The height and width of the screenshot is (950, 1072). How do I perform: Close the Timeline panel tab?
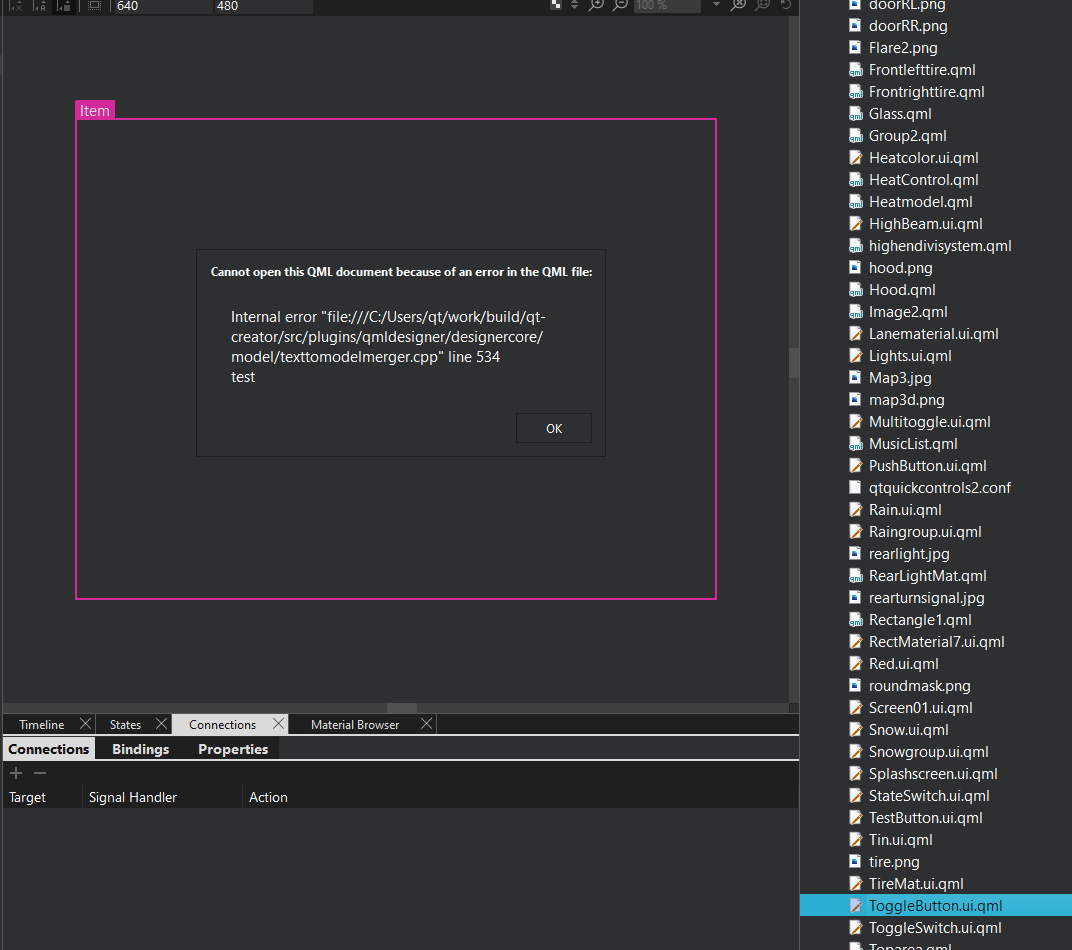[x=85, y=724]
